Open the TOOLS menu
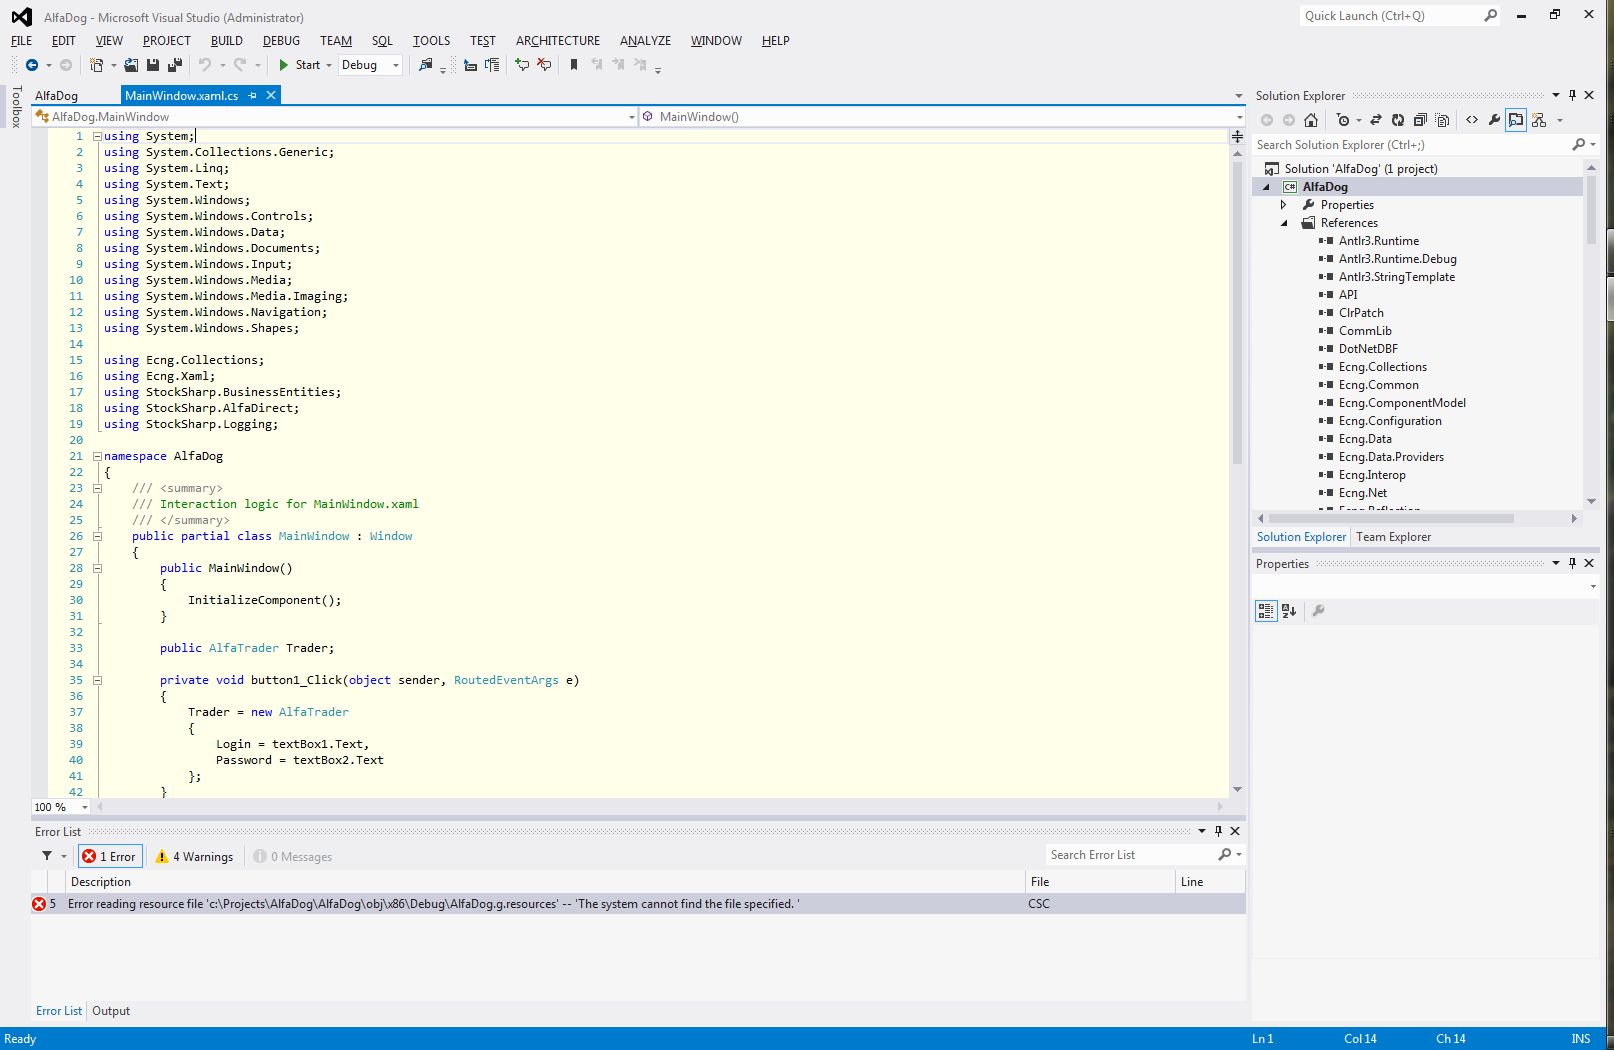Screen dimensions: 1614x1050 (431, 41)
